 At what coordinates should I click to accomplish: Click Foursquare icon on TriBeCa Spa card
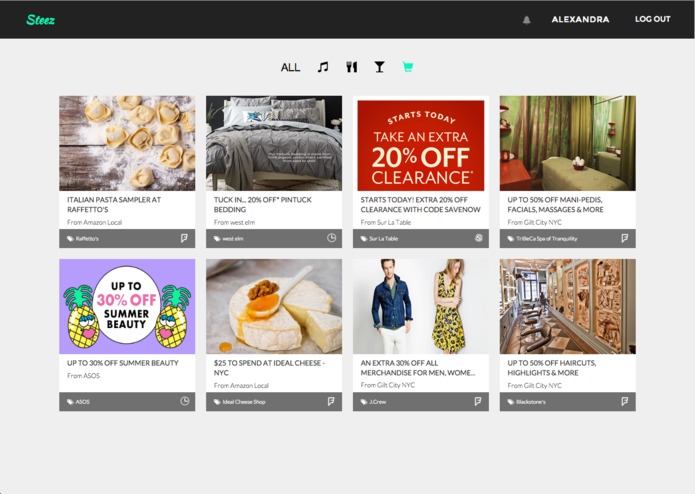coord(625,238)
